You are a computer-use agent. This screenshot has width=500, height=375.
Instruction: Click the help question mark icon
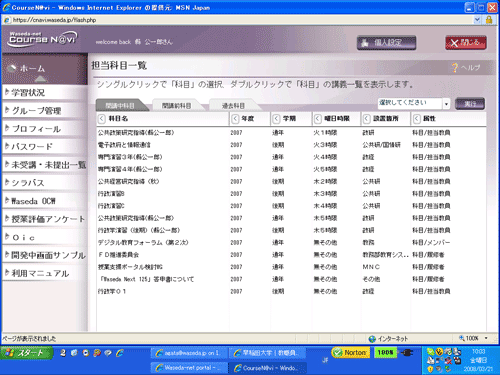tap(455, 68)
